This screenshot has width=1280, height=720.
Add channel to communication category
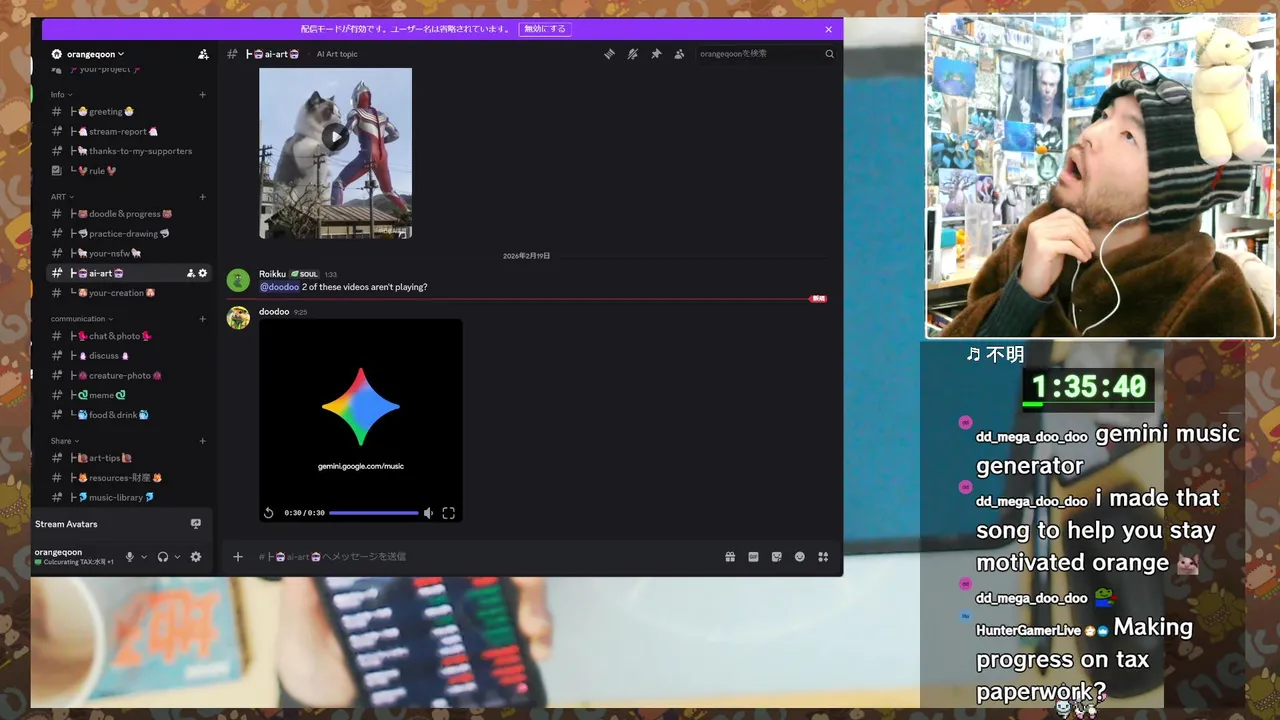[203, 319]
